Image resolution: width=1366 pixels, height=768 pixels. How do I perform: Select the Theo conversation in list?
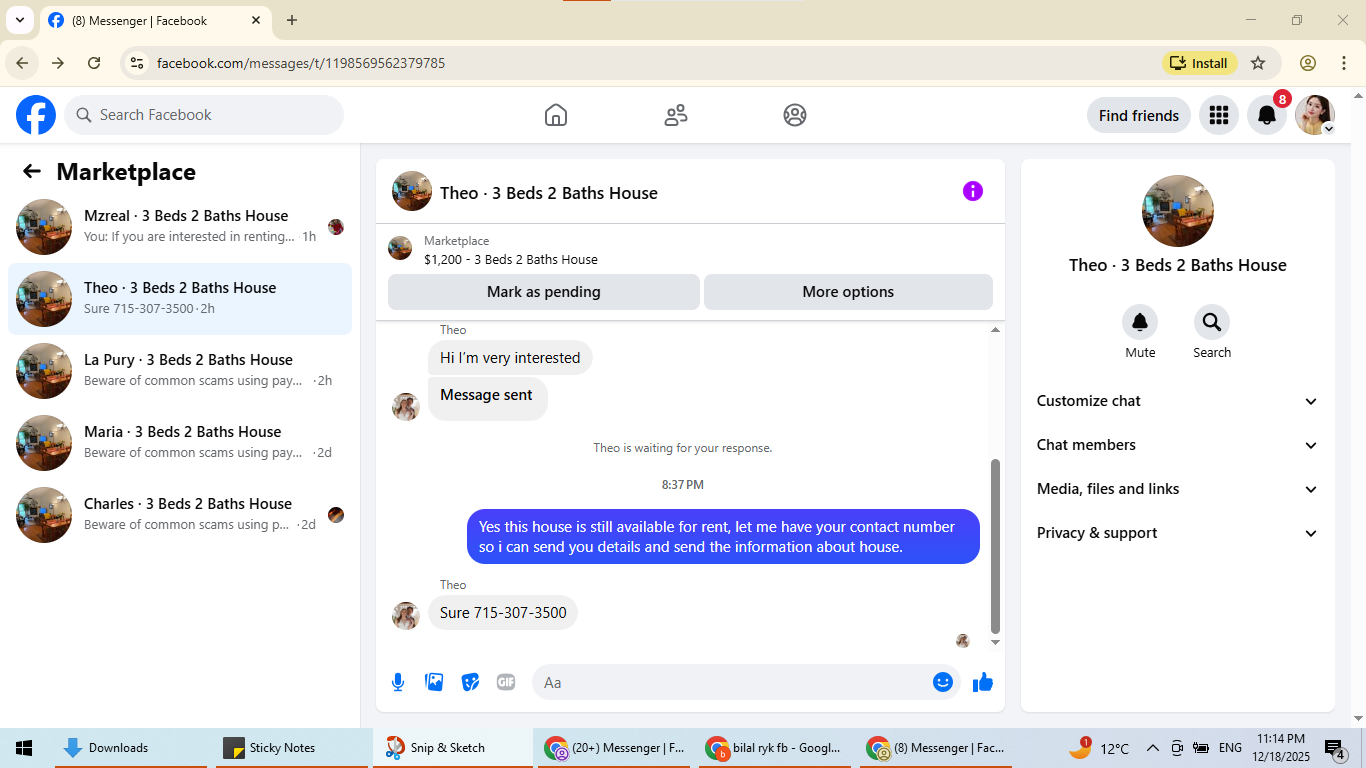[180, 299]
